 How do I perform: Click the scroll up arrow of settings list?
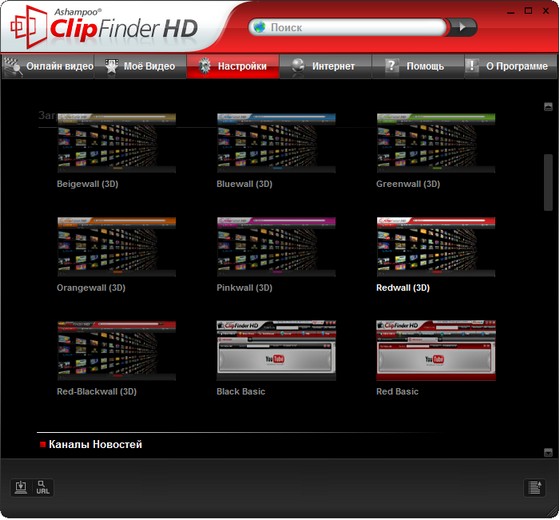(548, 106)
